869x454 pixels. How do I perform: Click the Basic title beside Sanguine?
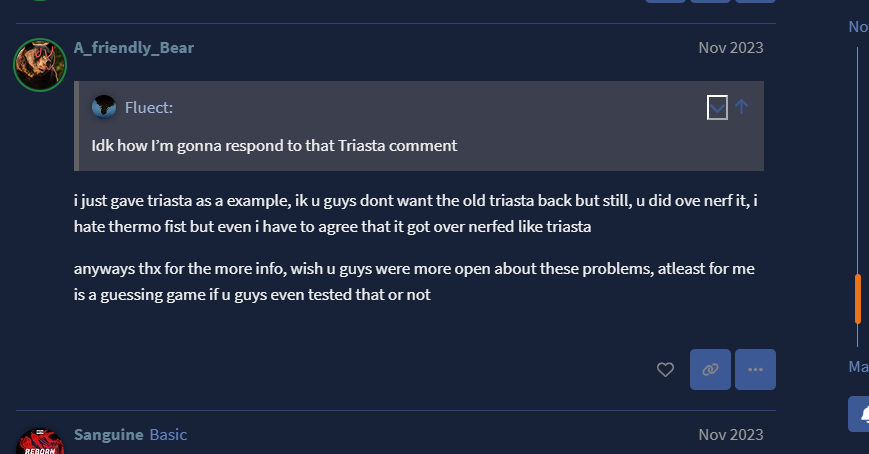(168, 434)
